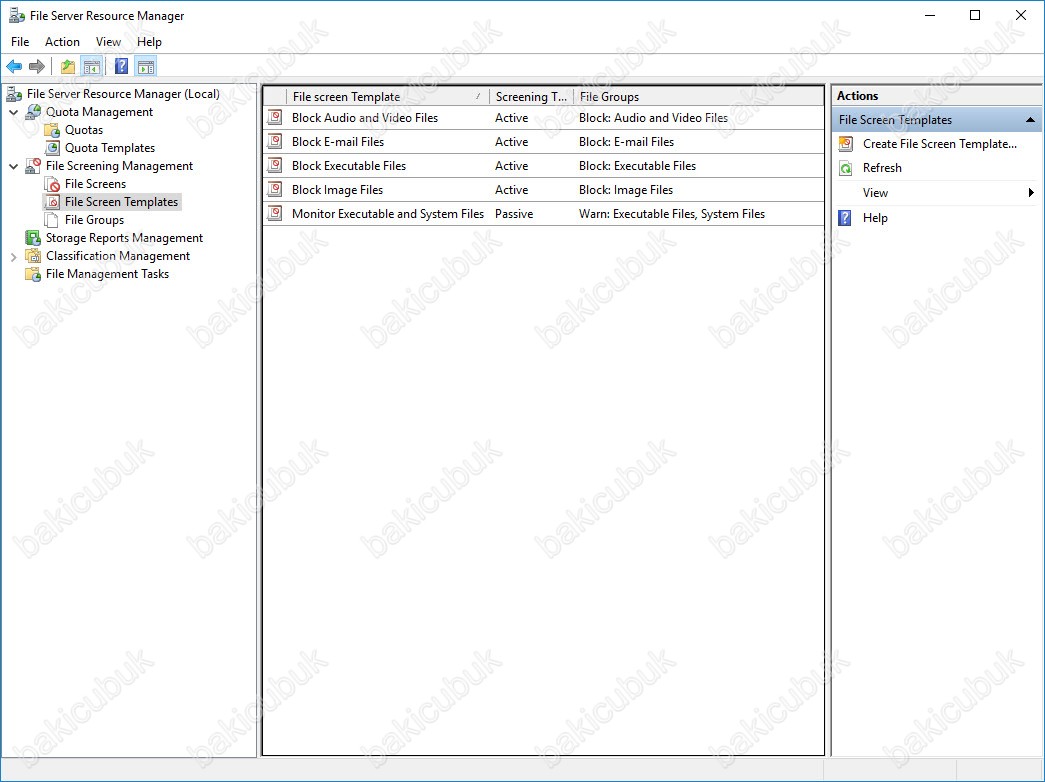Click Refresh in the Actions pane
The image size is (1045, 782).
click(x=882, y=168)
